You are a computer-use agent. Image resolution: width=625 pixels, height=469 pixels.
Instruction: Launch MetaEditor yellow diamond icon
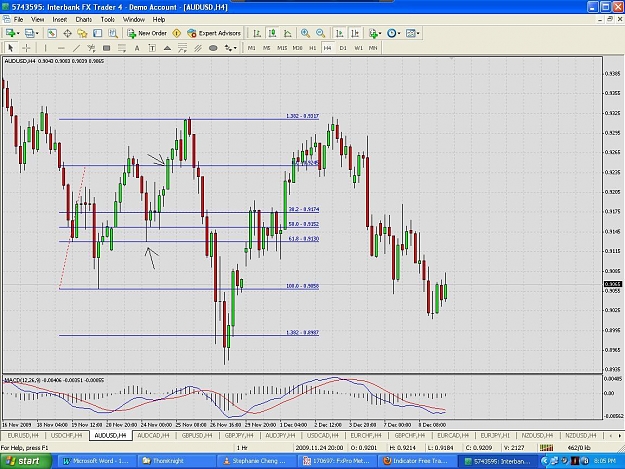(177, 33)
